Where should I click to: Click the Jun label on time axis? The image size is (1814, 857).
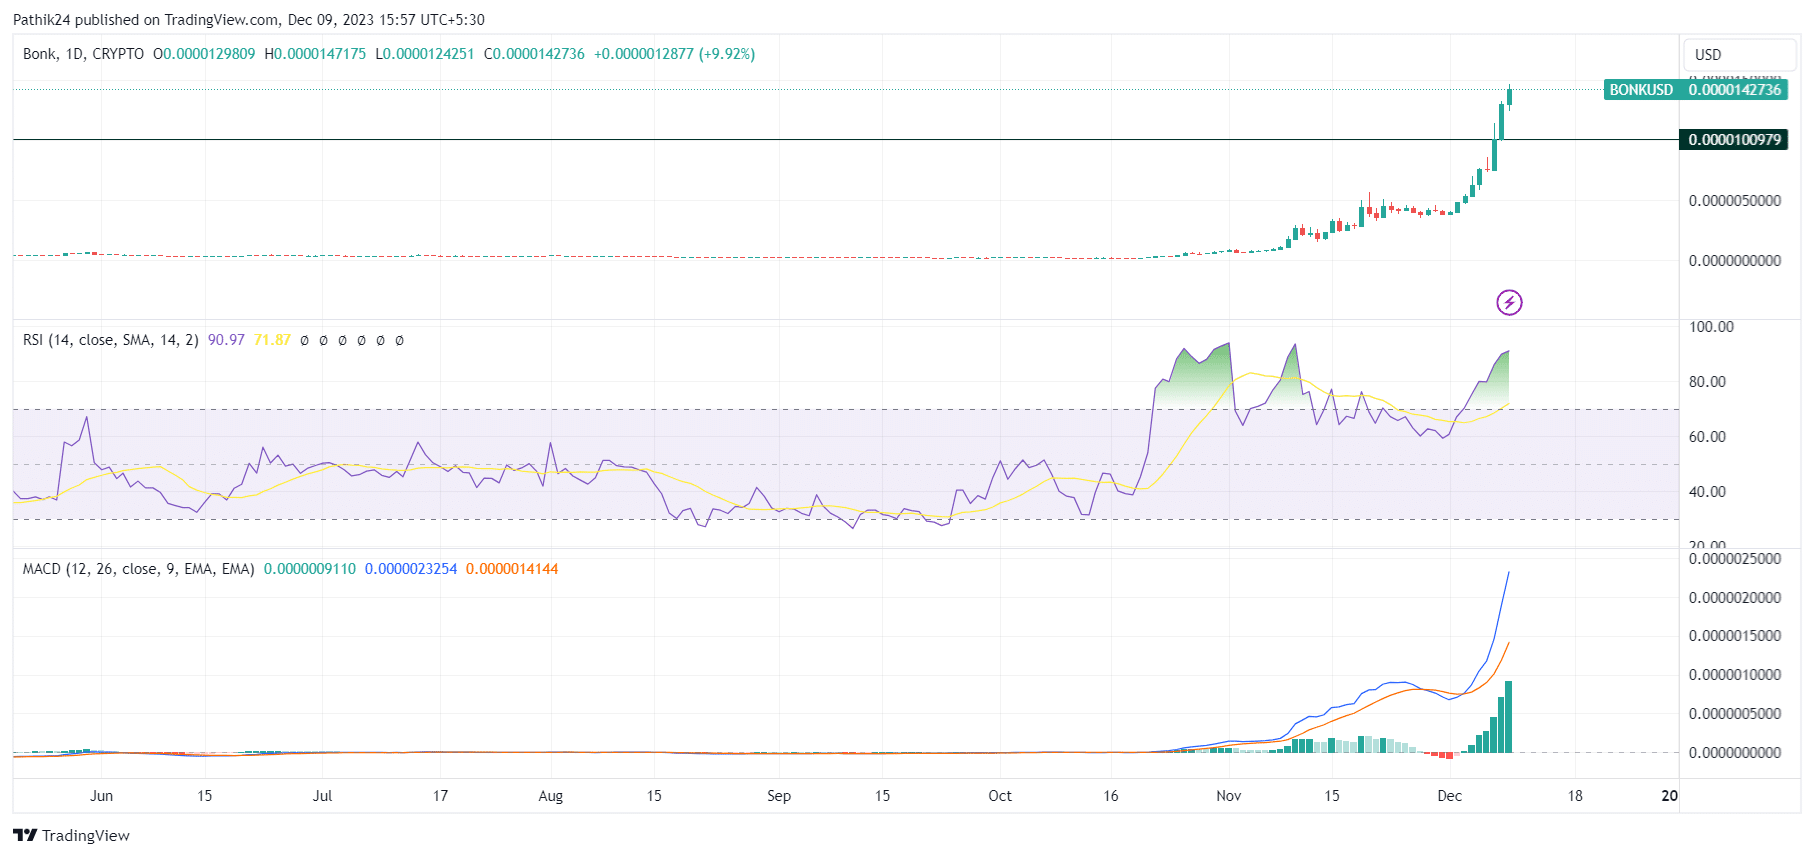pyautogui.click(x=101, y=796)
